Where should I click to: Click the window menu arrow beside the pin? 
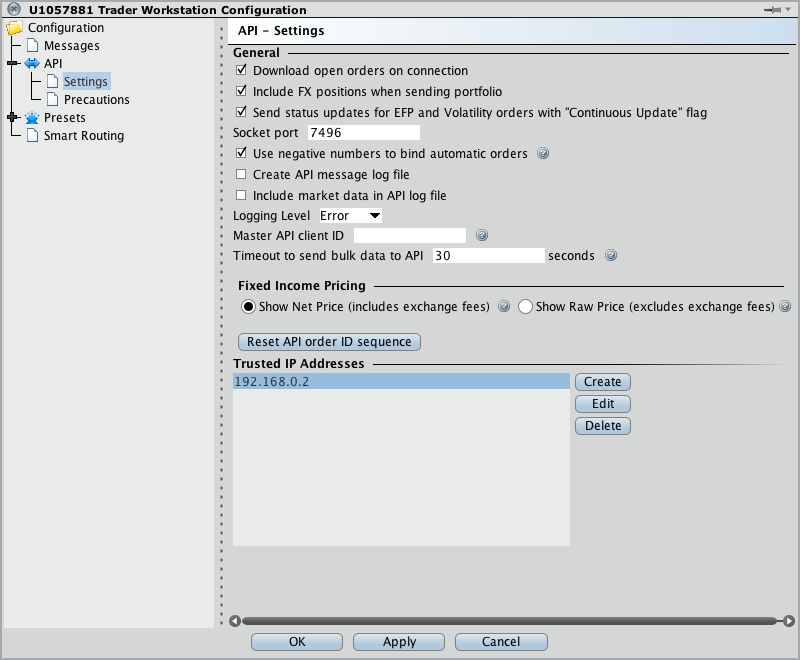click(x=788, y=10)
